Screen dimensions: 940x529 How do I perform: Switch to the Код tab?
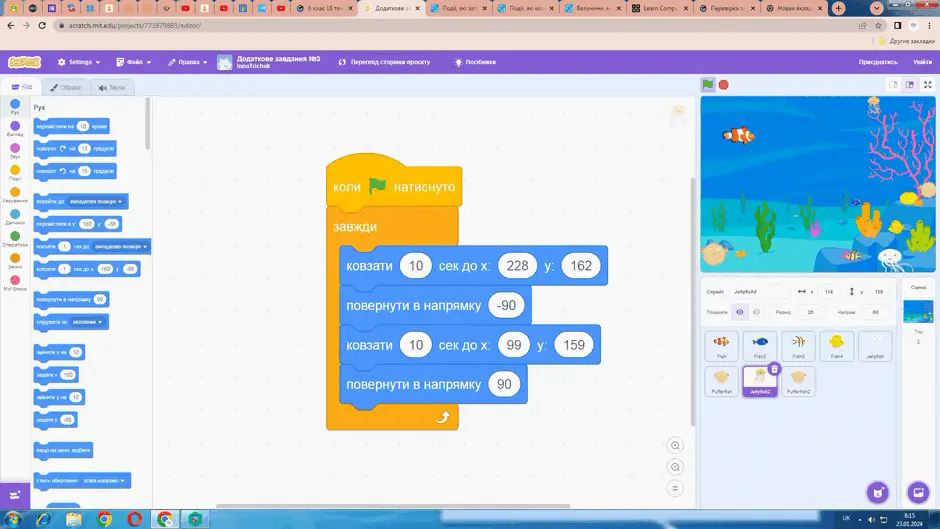tap(22, 87)
